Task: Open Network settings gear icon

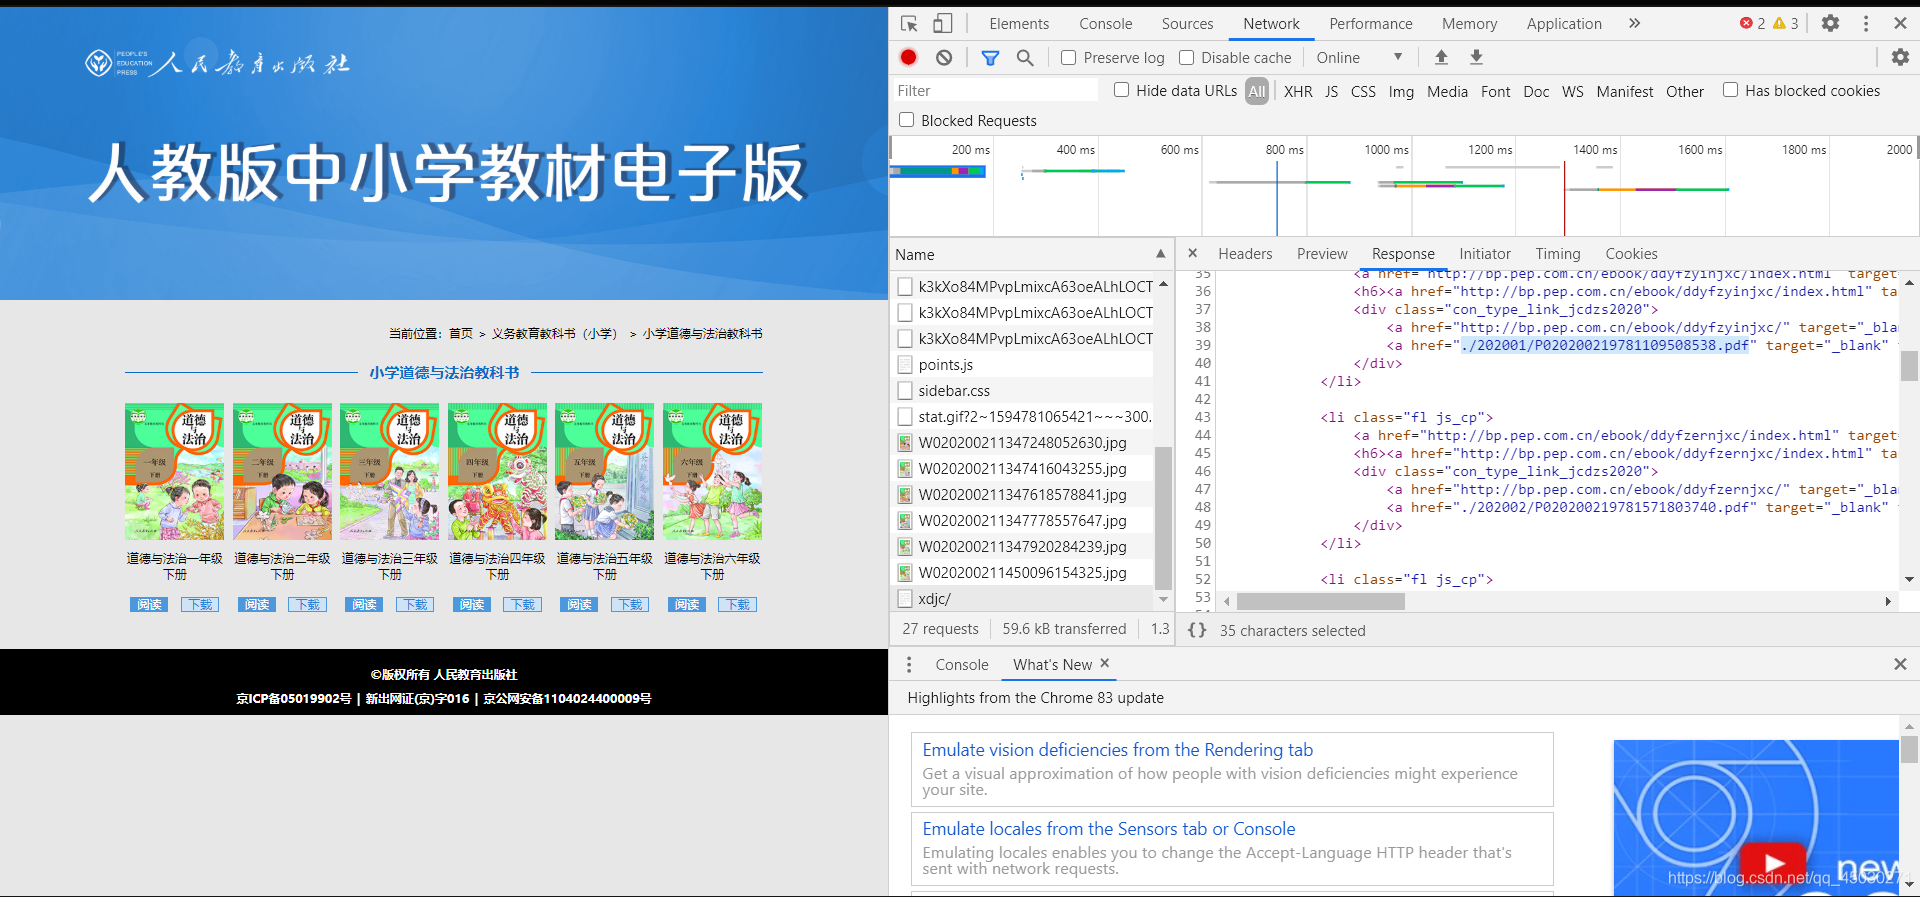Action: 1900,58
